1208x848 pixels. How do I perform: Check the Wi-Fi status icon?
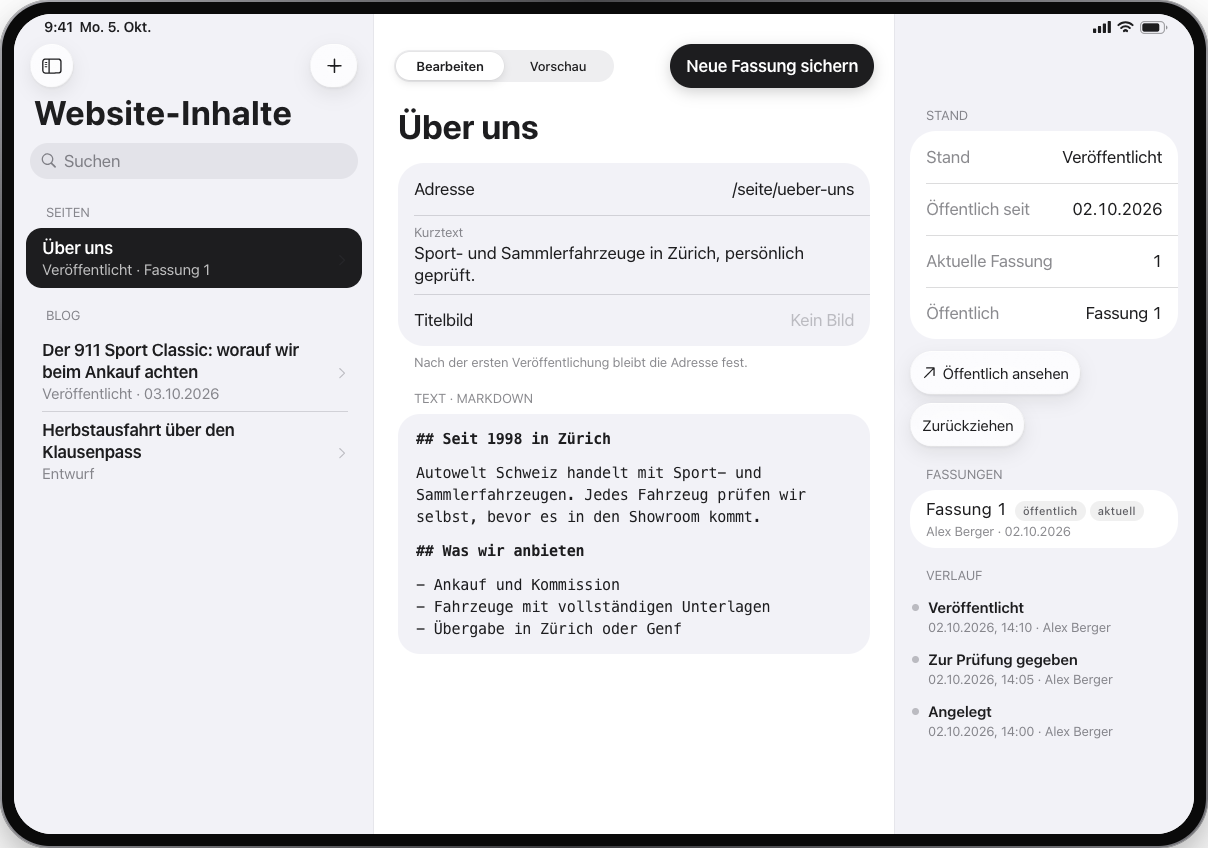point(1125,27)
